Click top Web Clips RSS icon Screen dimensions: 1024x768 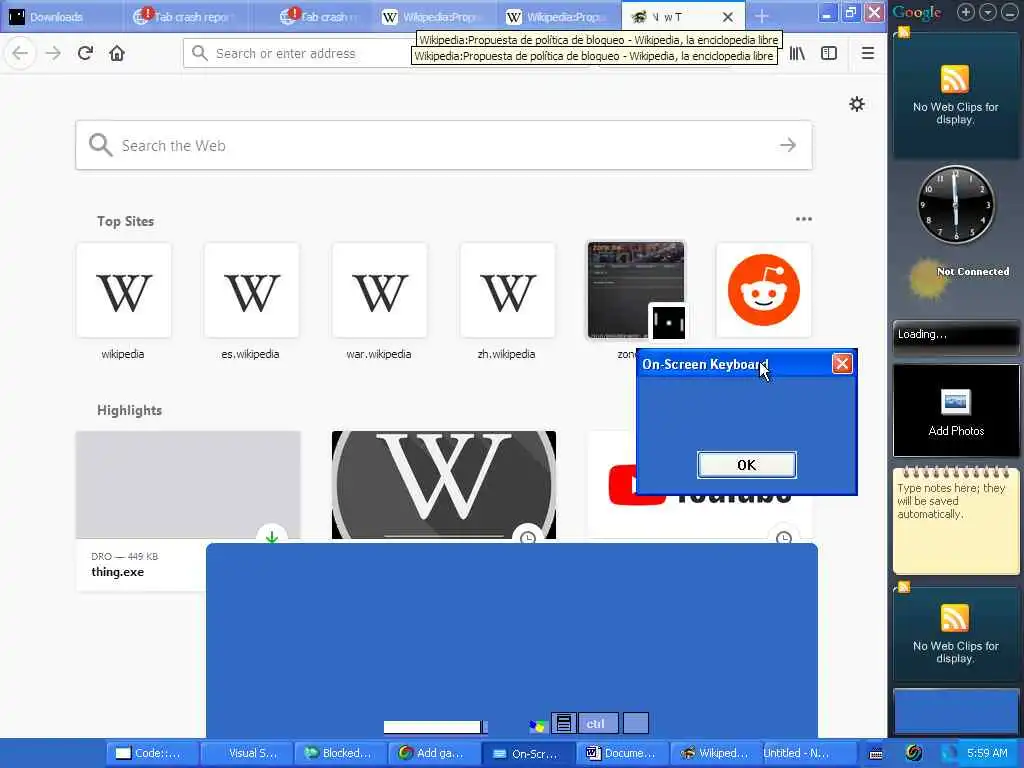tap(955, 80)
